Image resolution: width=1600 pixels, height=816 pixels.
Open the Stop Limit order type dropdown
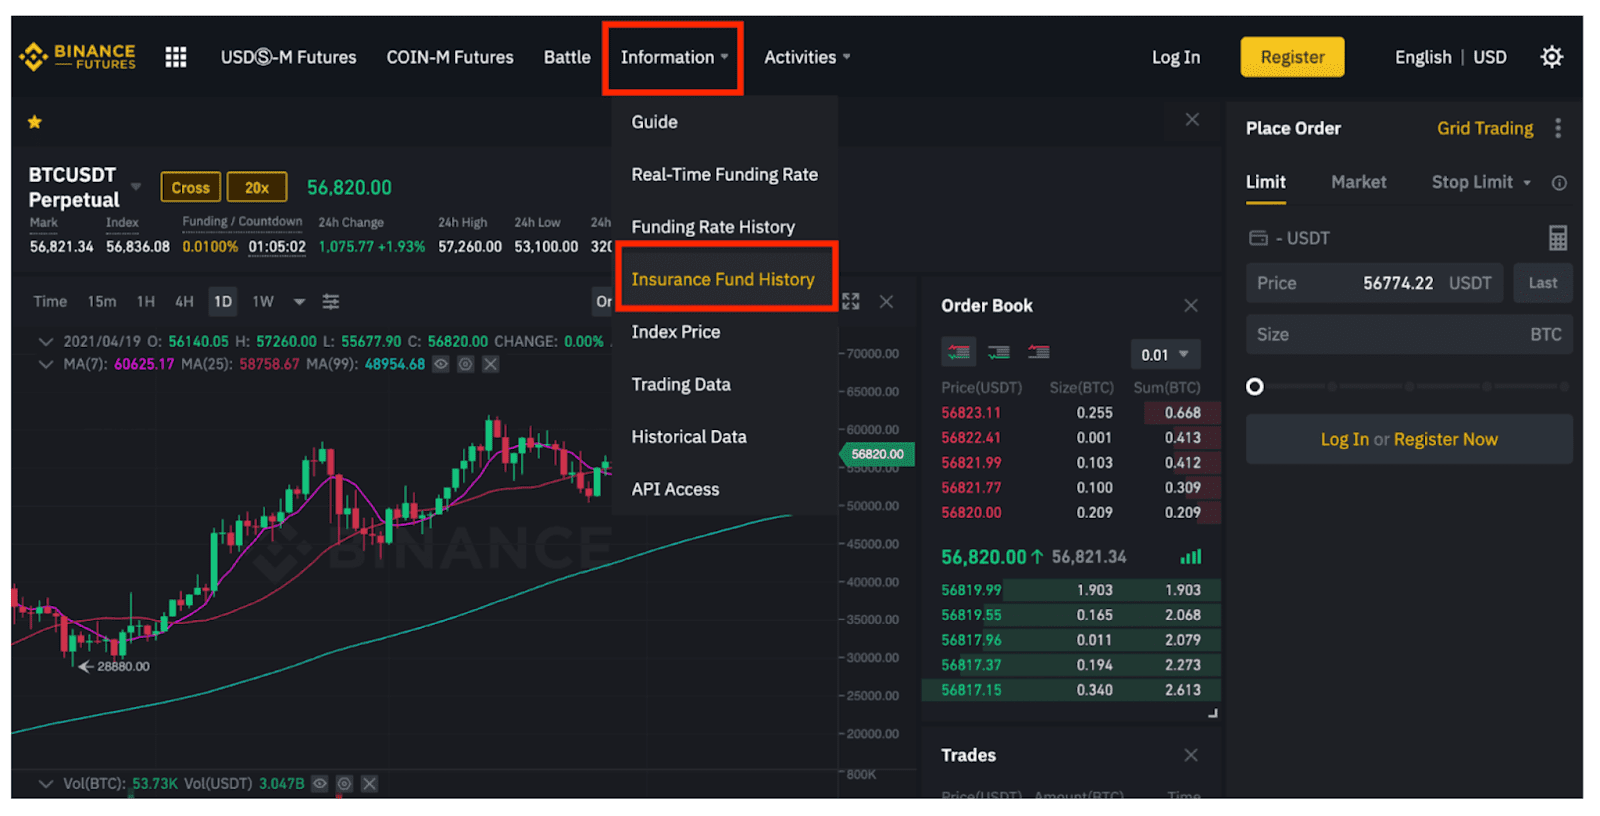[x=1481, y=182]
